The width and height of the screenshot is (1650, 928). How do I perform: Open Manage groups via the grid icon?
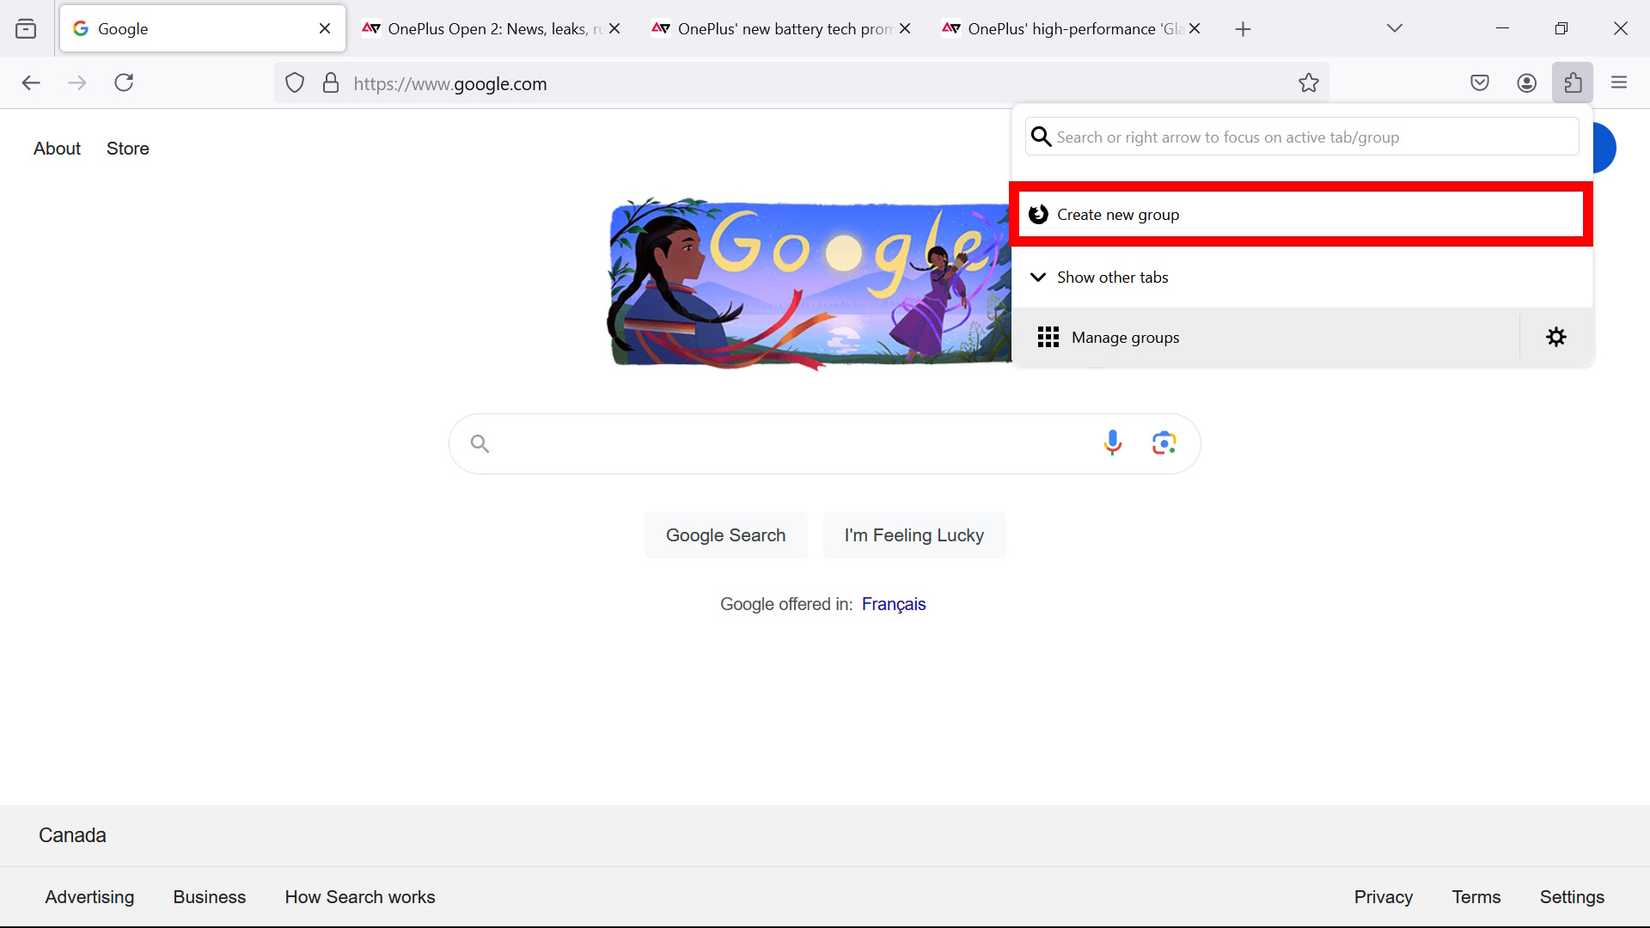[1048, 337]
